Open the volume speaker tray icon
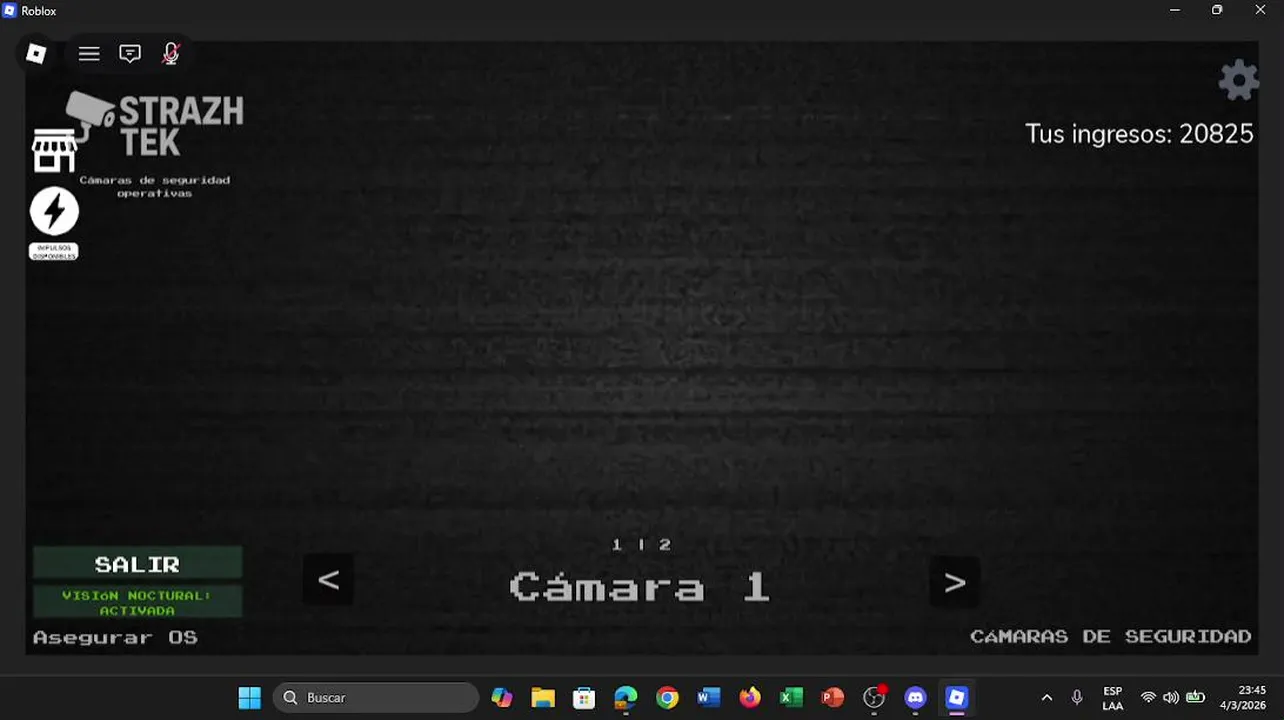Image resolution: width=1284 pixels, height=720 pixels. click(x=1171, y=697)
